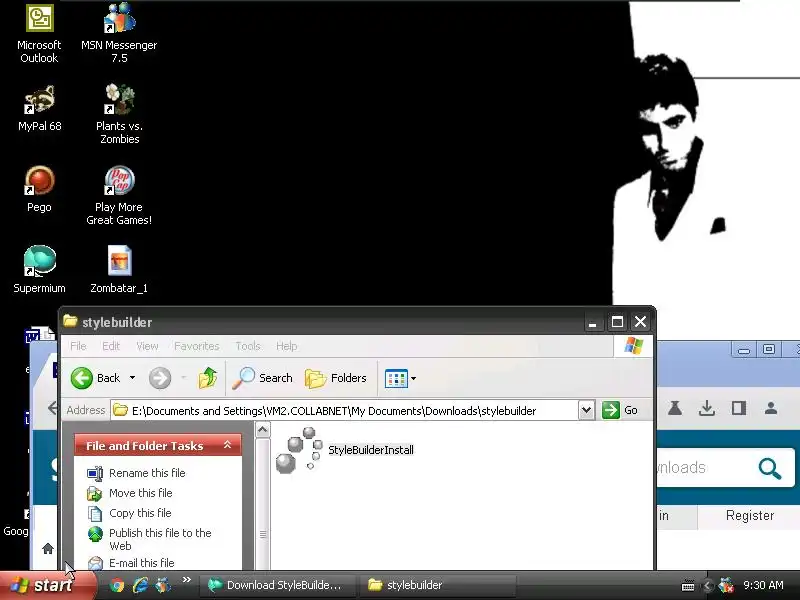Click scroll up arrow of task pane
The width and height of the screenshot is (800, 600).
click(262, 430)
